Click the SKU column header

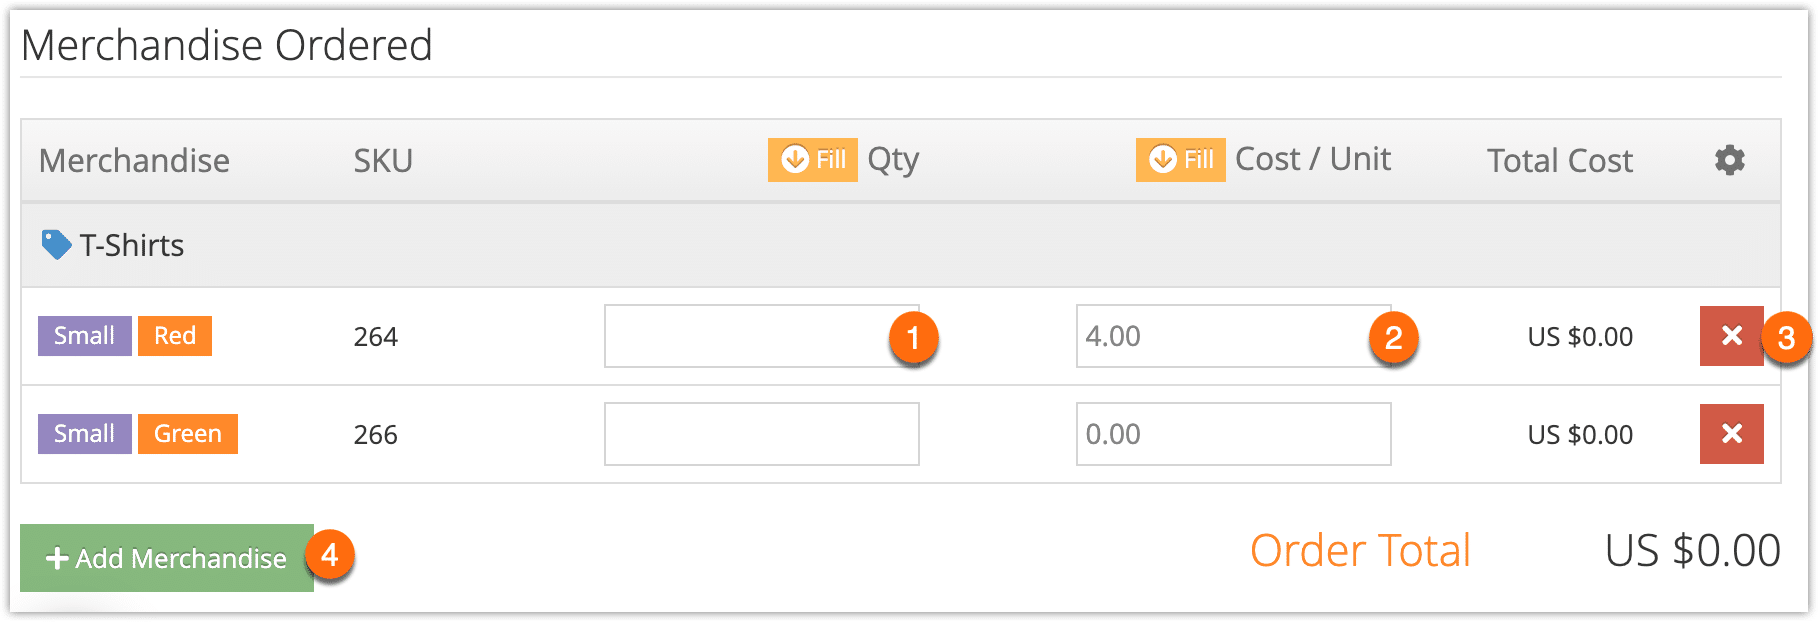tap(383, 161)
